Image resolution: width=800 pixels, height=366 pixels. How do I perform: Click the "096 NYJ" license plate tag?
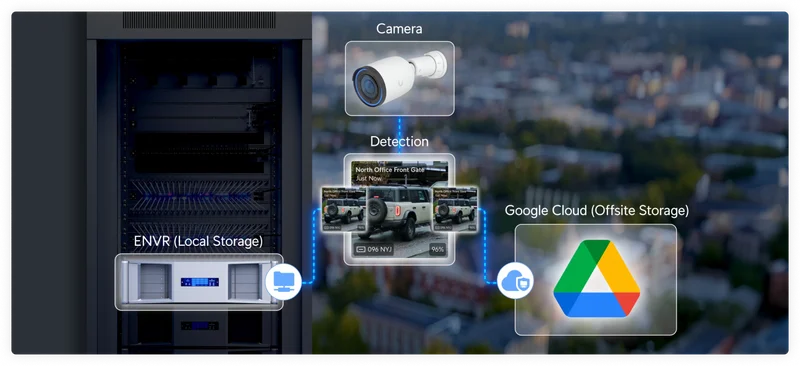tap(374, 250)
